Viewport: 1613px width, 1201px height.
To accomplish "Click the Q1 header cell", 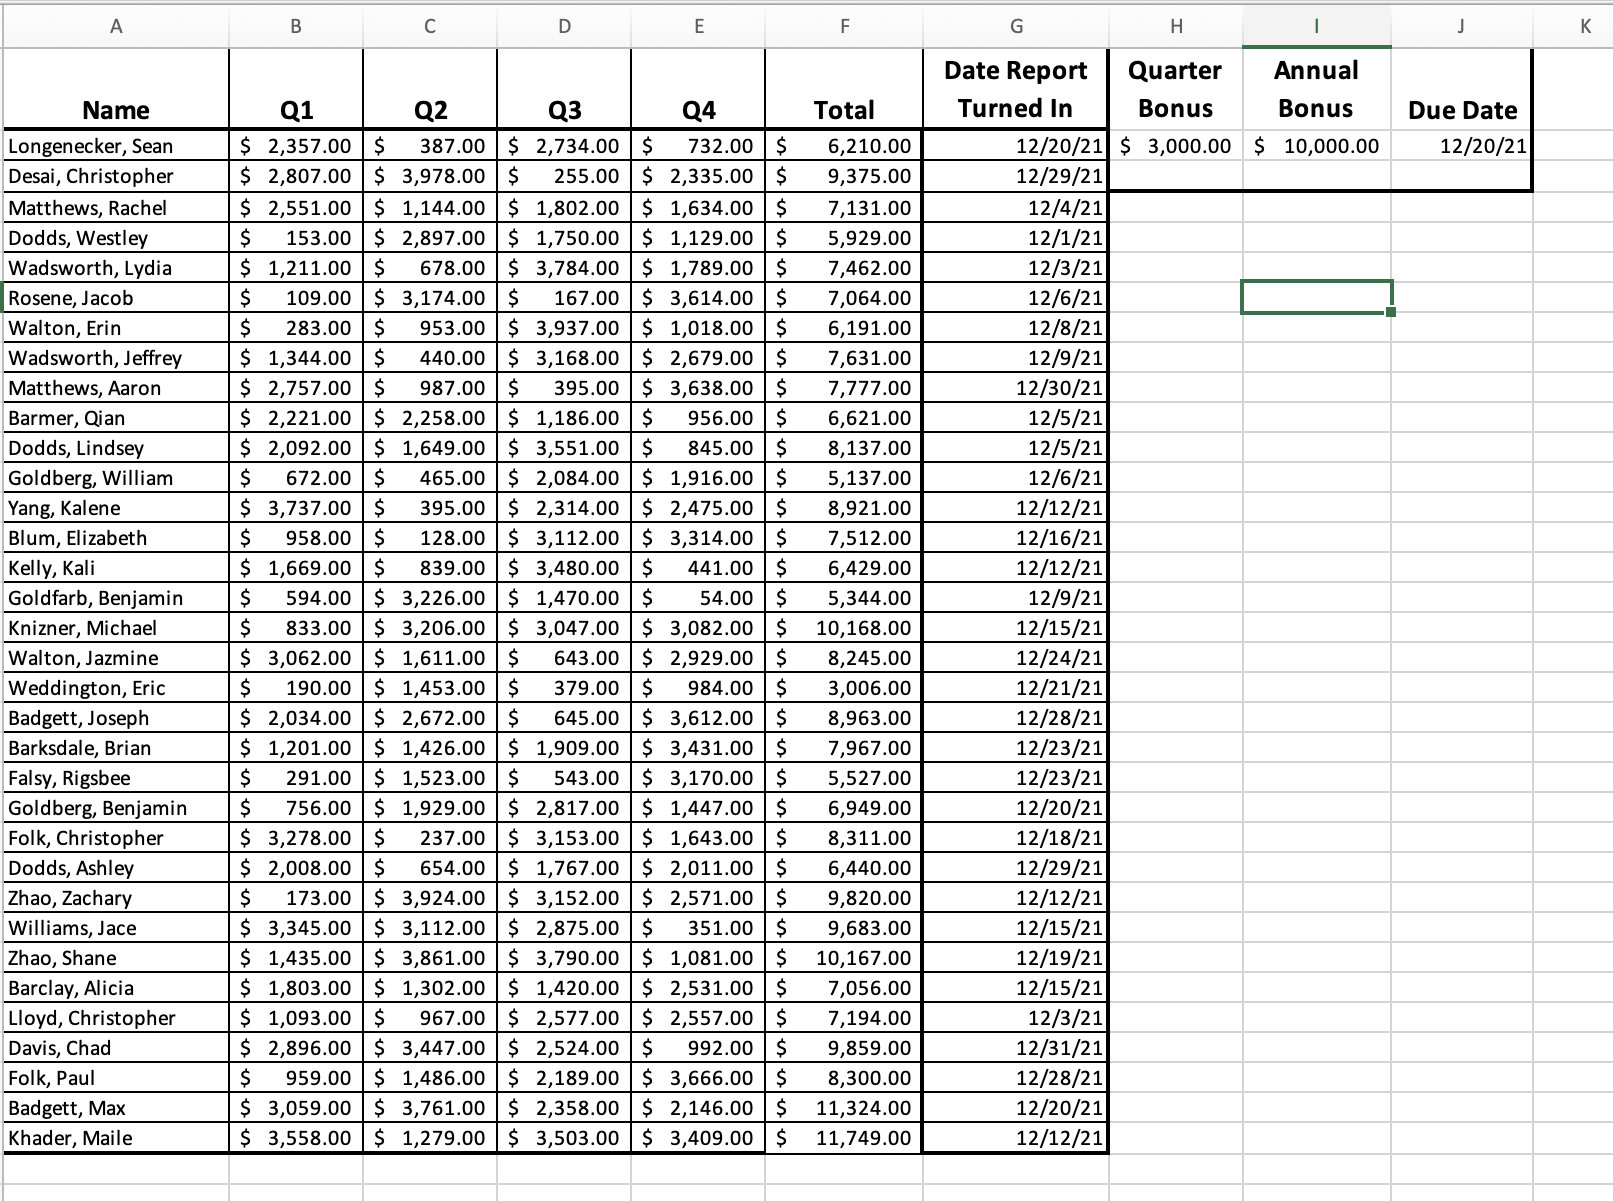I will tap(294, 110).
